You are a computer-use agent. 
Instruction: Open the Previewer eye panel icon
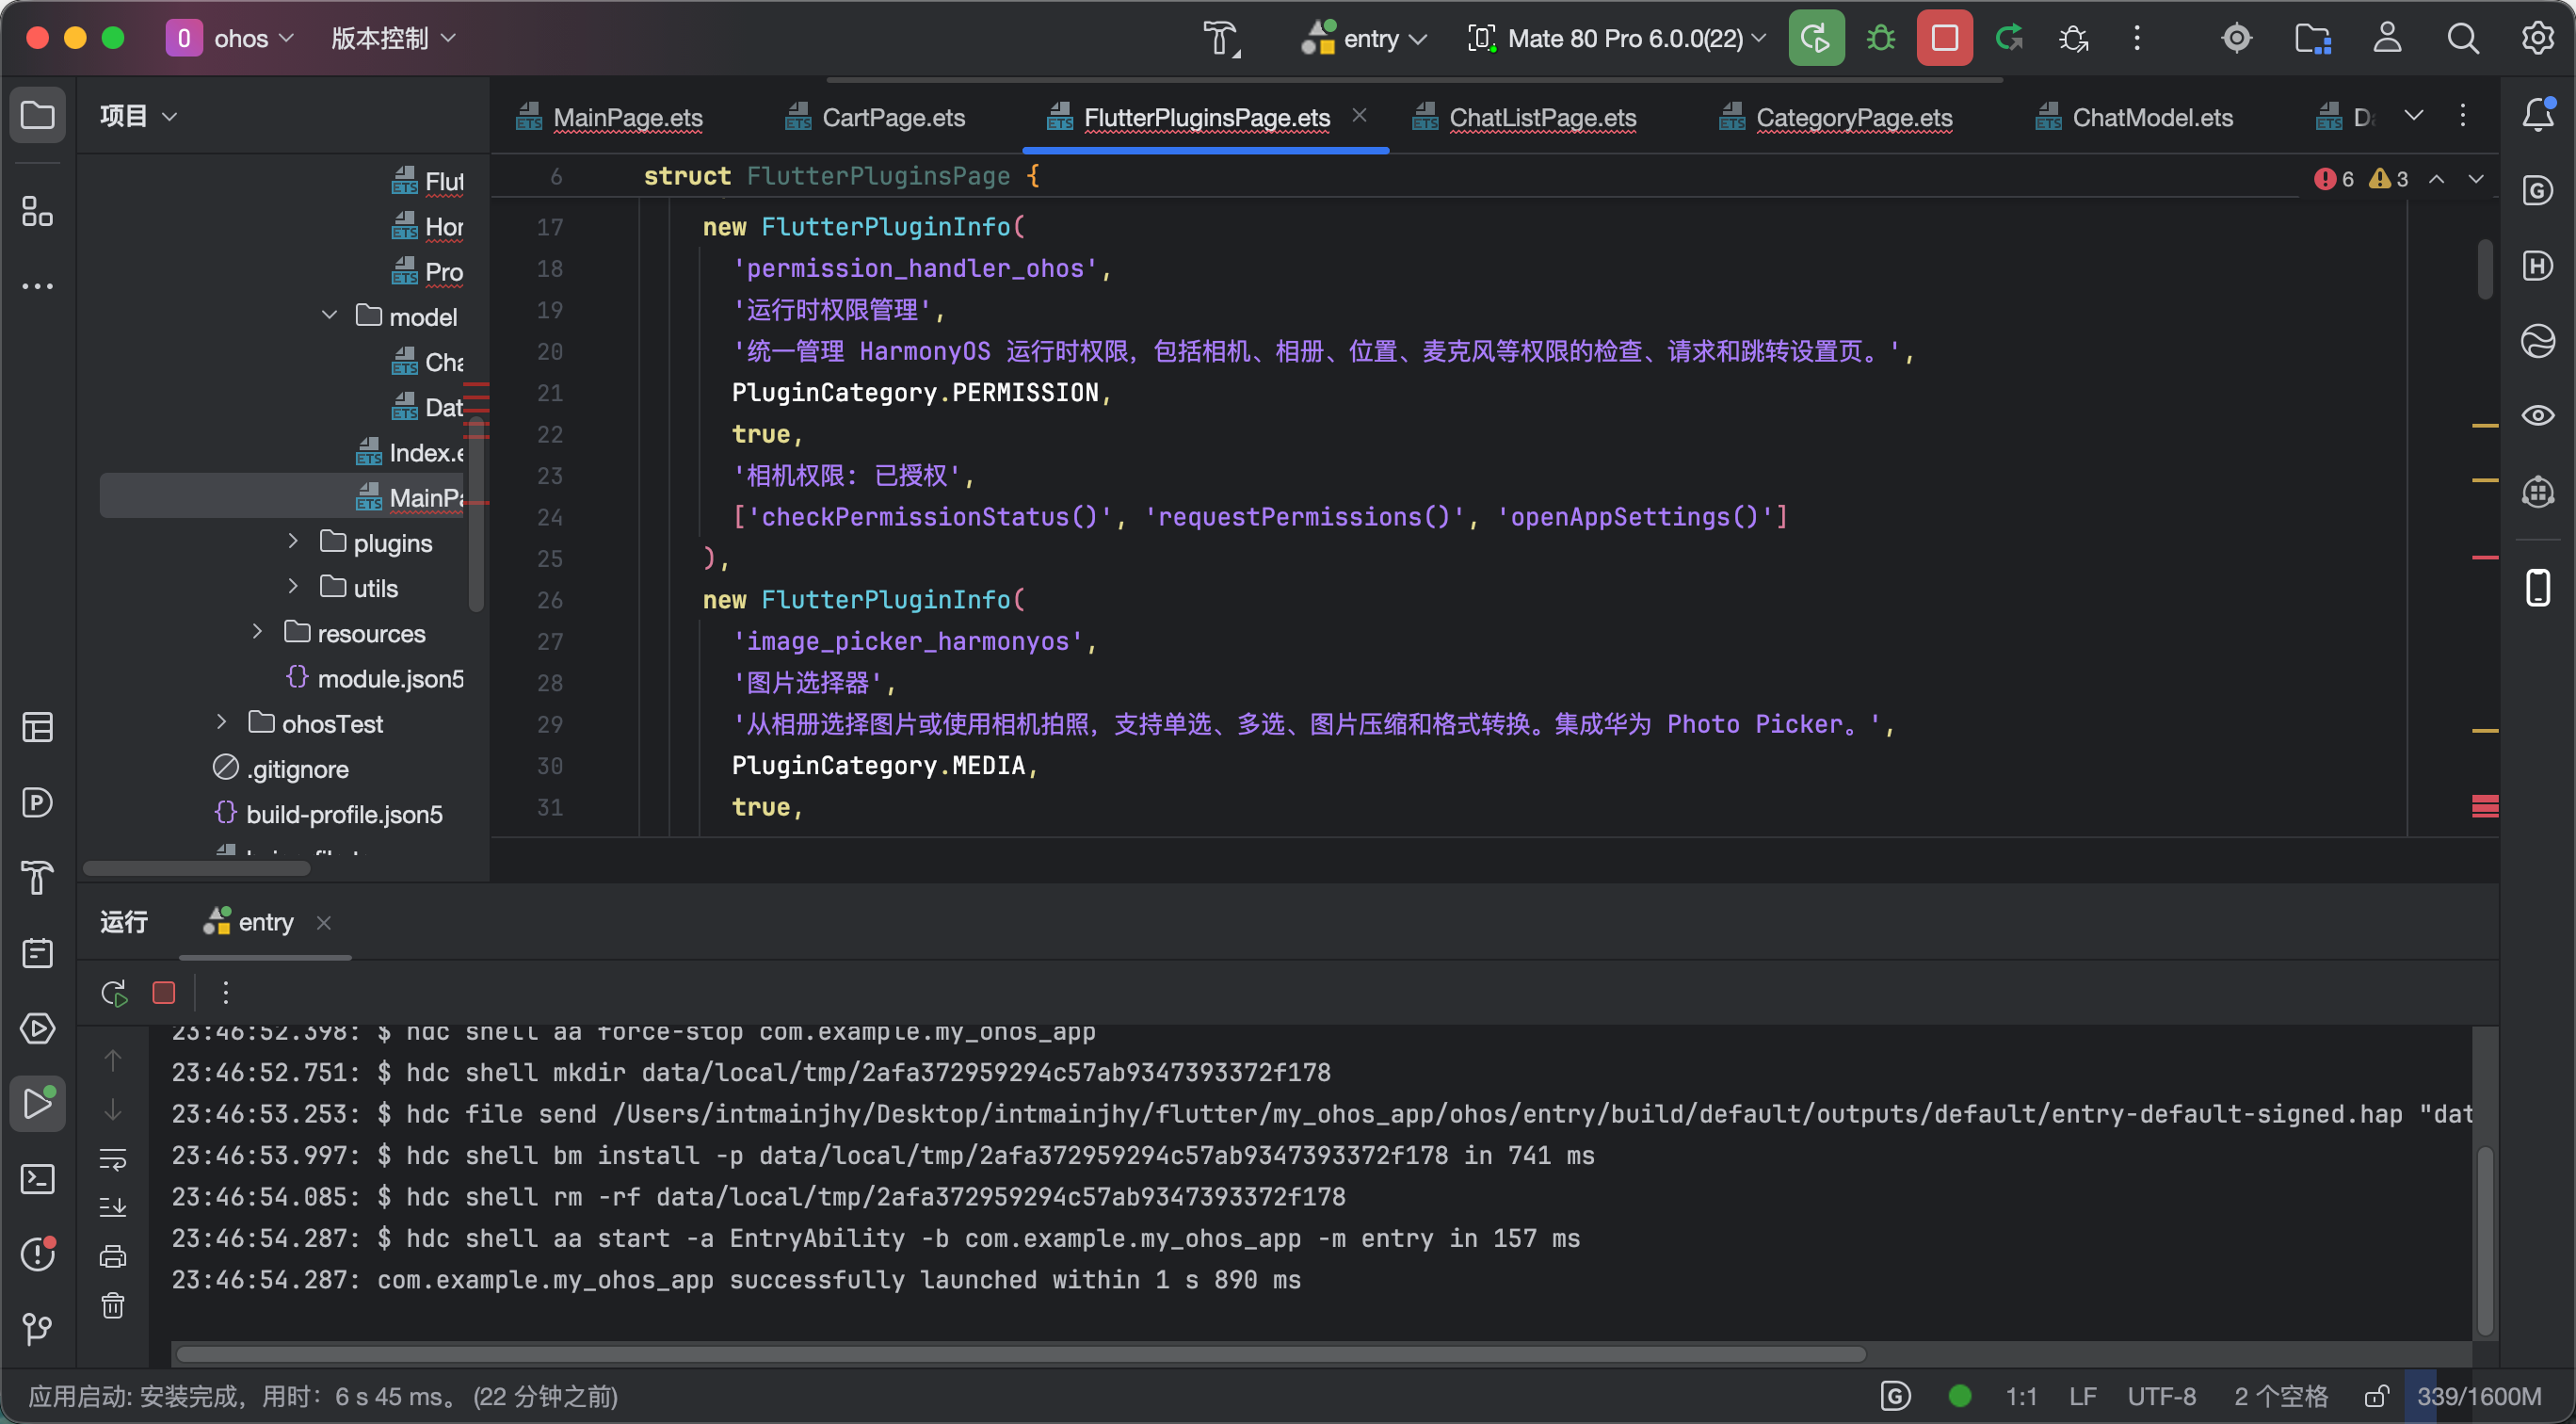point(2538,416)
